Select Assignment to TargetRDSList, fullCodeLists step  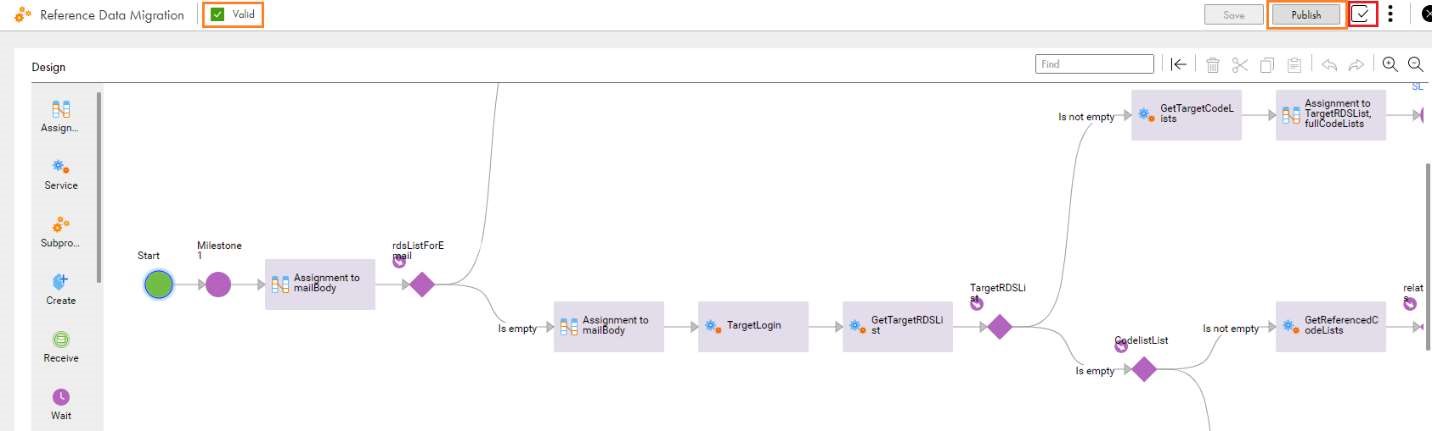coord(1330,114)
